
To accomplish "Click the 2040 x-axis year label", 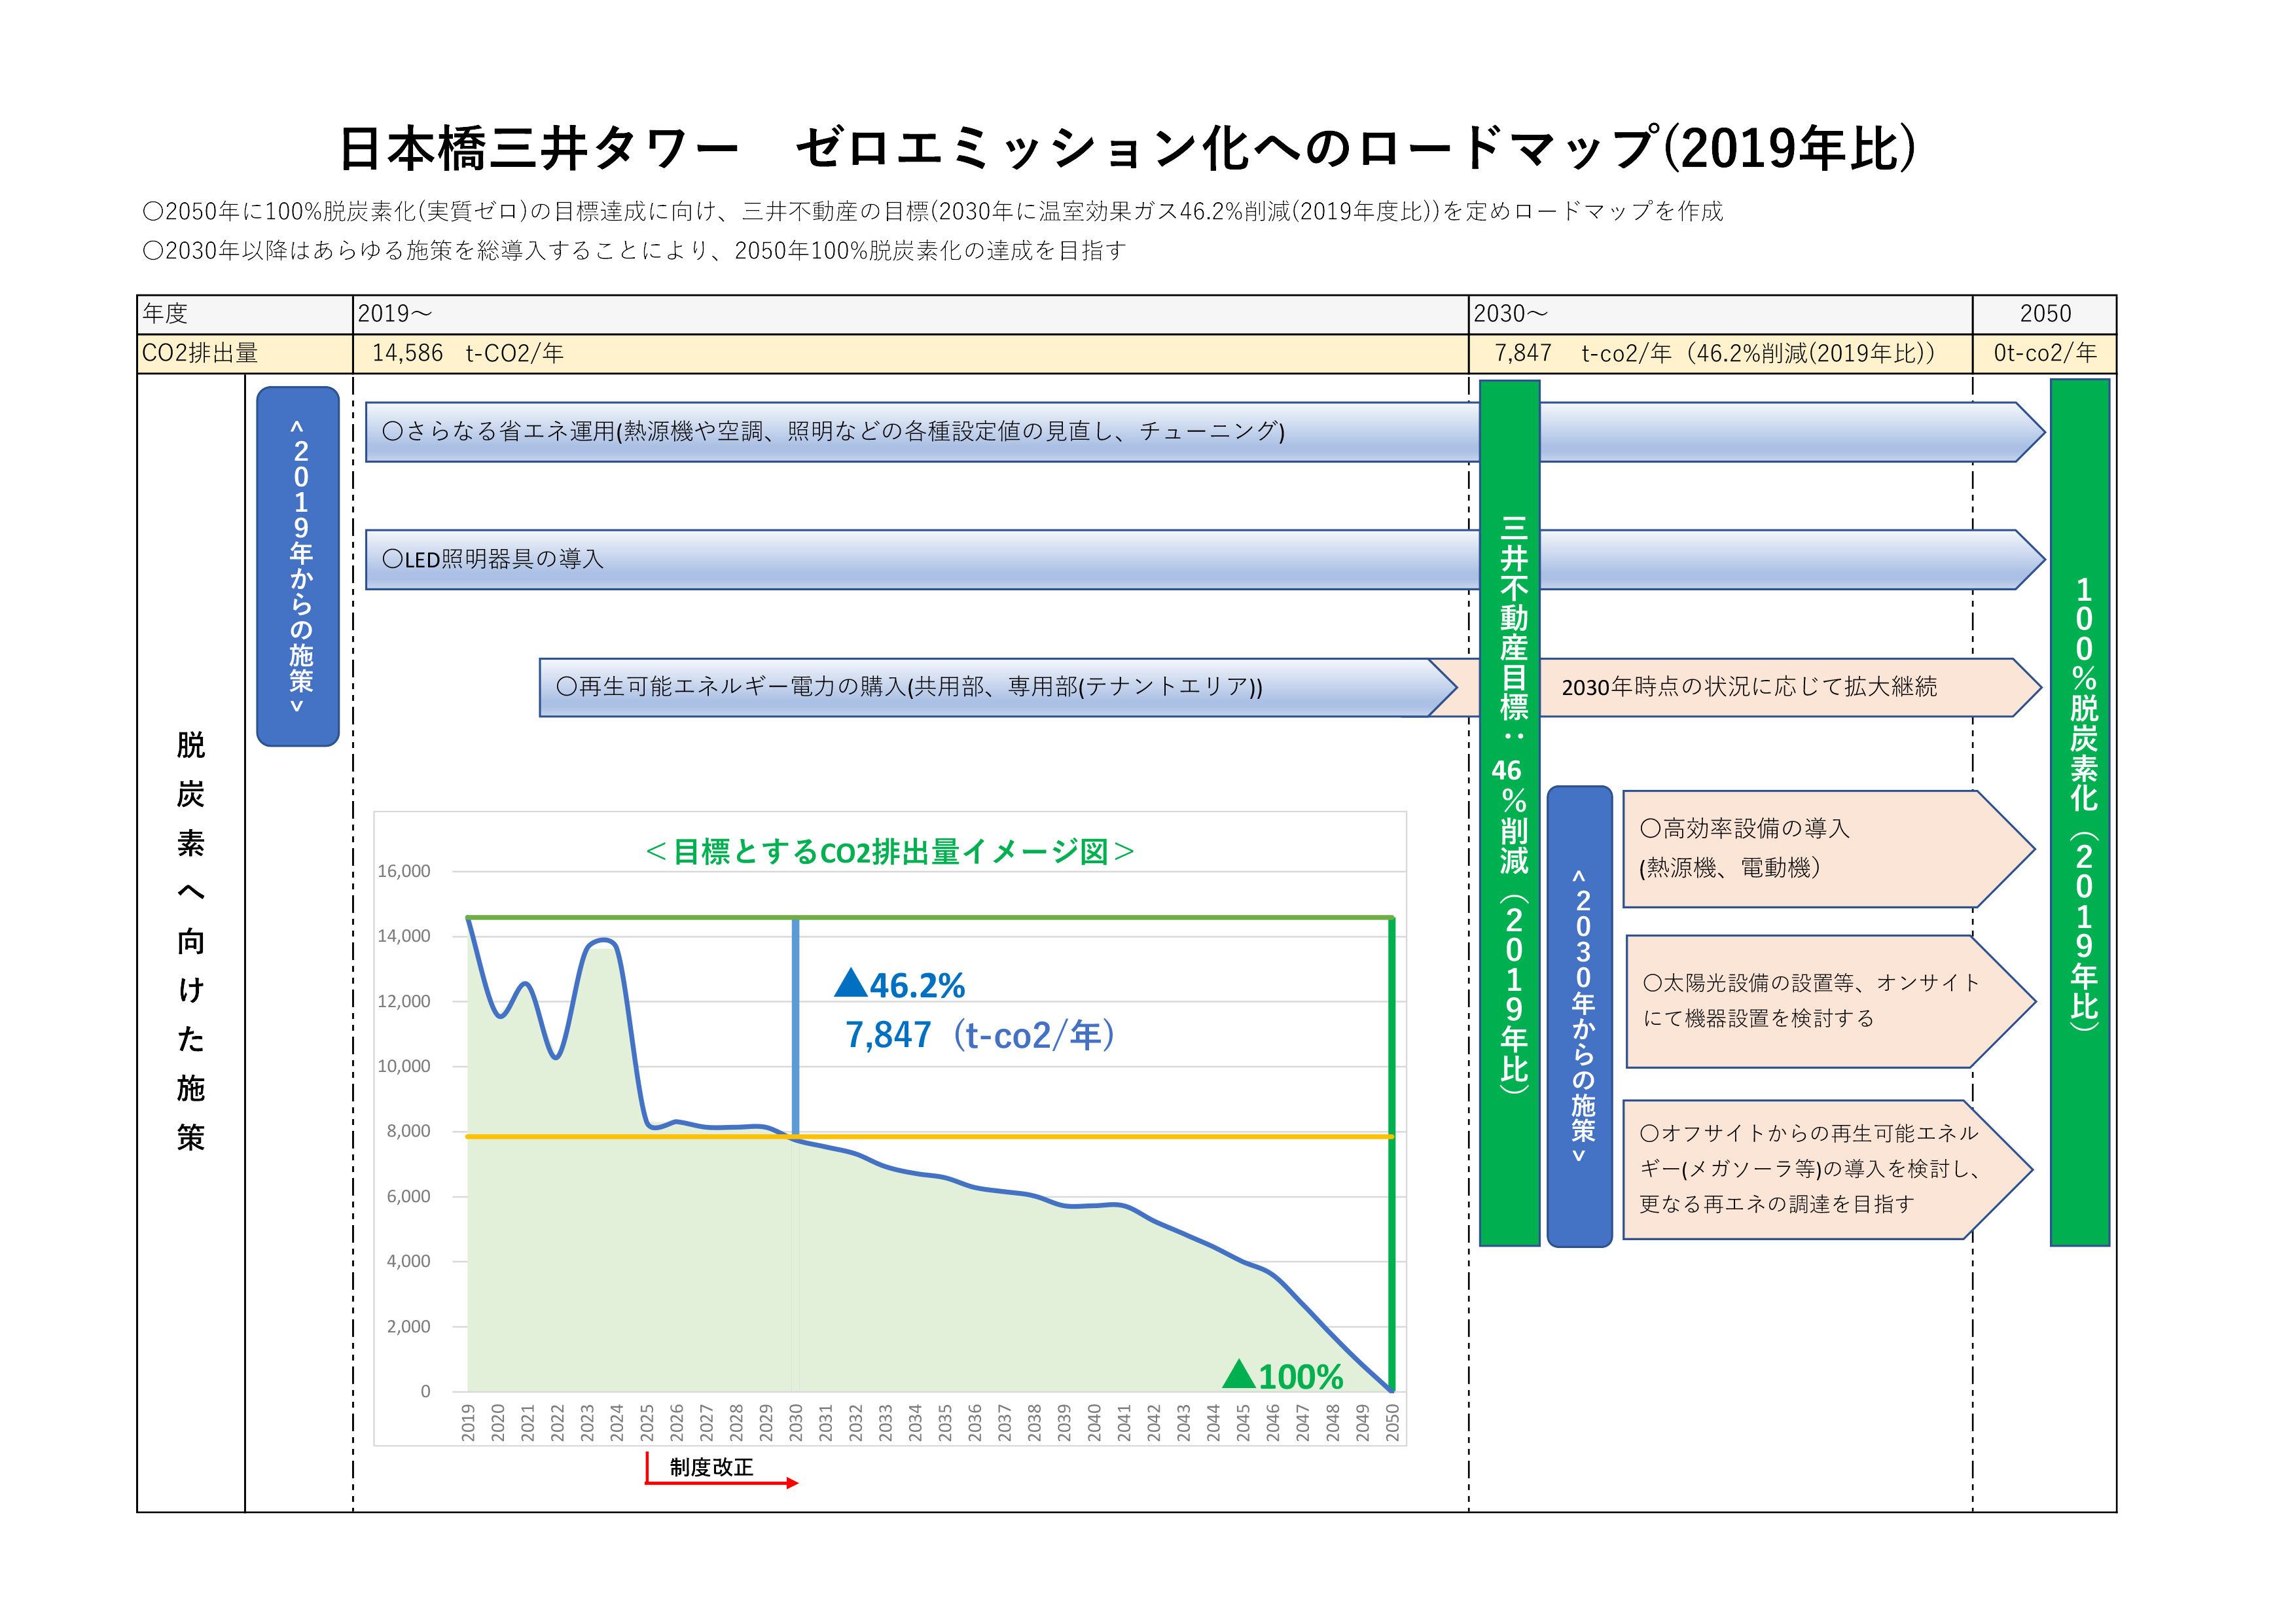I will tap(1094, 1422).
